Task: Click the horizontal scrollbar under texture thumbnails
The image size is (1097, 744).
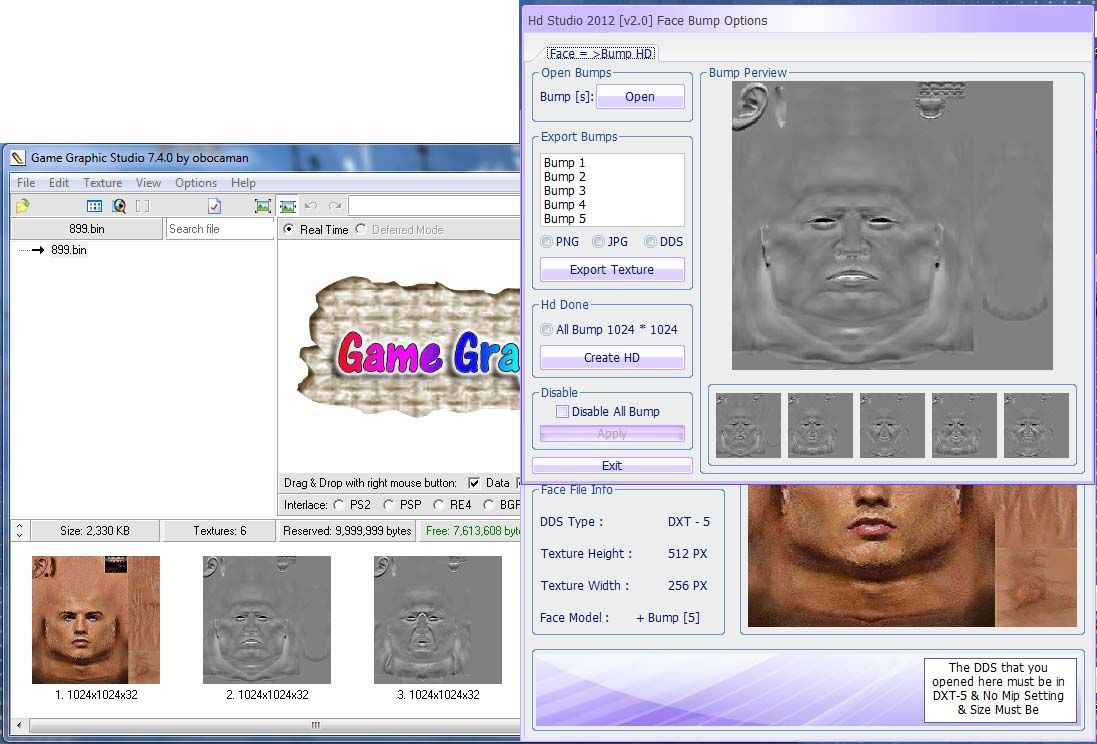Action: (315, 725)
